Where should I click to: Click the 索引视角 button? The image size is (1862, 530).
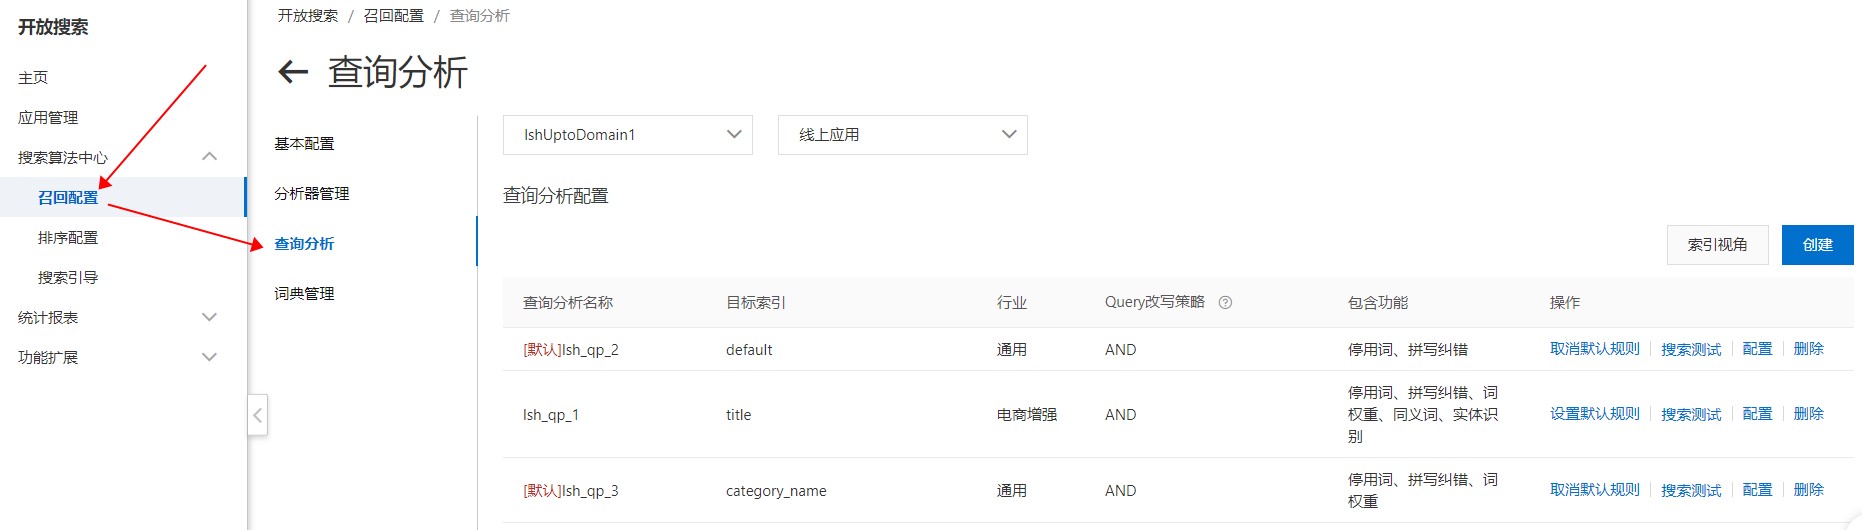[x=1717, y=245]
